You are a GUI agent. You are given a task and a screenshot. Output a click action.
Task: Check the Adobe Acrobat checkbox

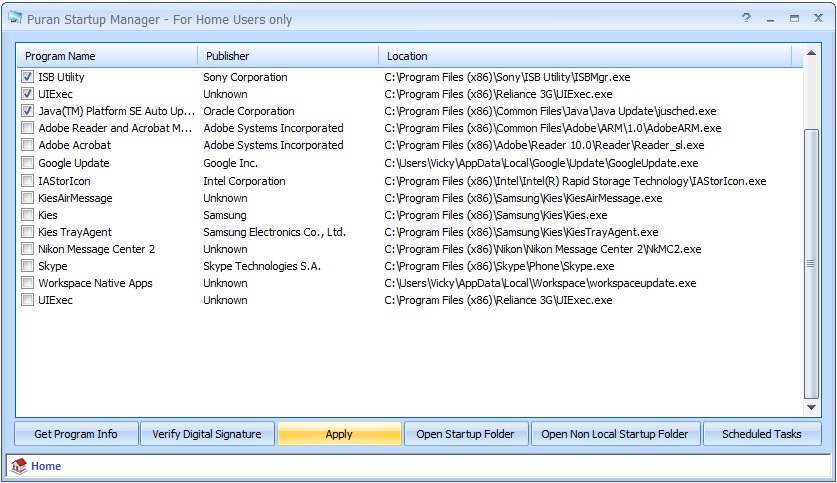(x=27, y=146)
